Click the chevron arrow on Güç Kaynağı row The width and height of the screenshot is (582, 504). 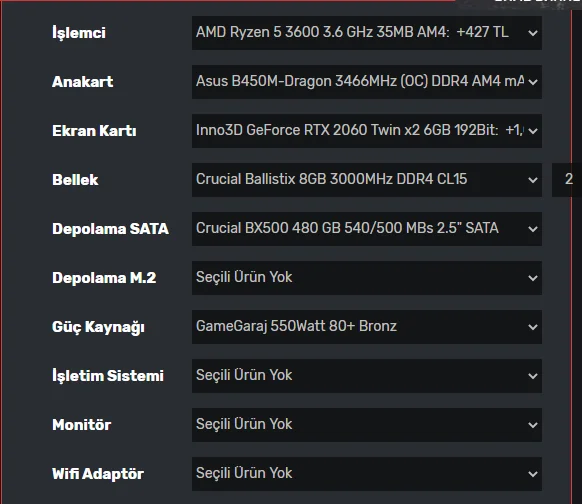[x=533, y=327]
